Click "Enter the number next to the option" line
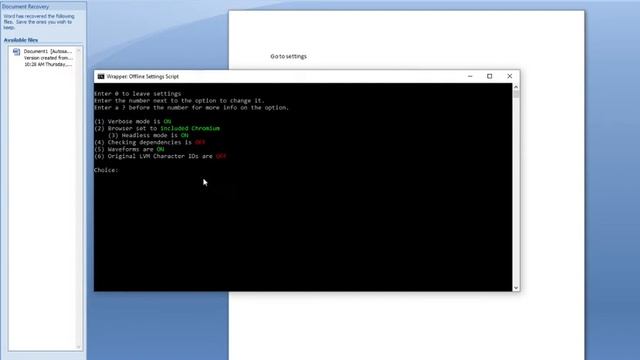This screenshot has height=360, width=640. pyautogui.click(x=179, y=100)
